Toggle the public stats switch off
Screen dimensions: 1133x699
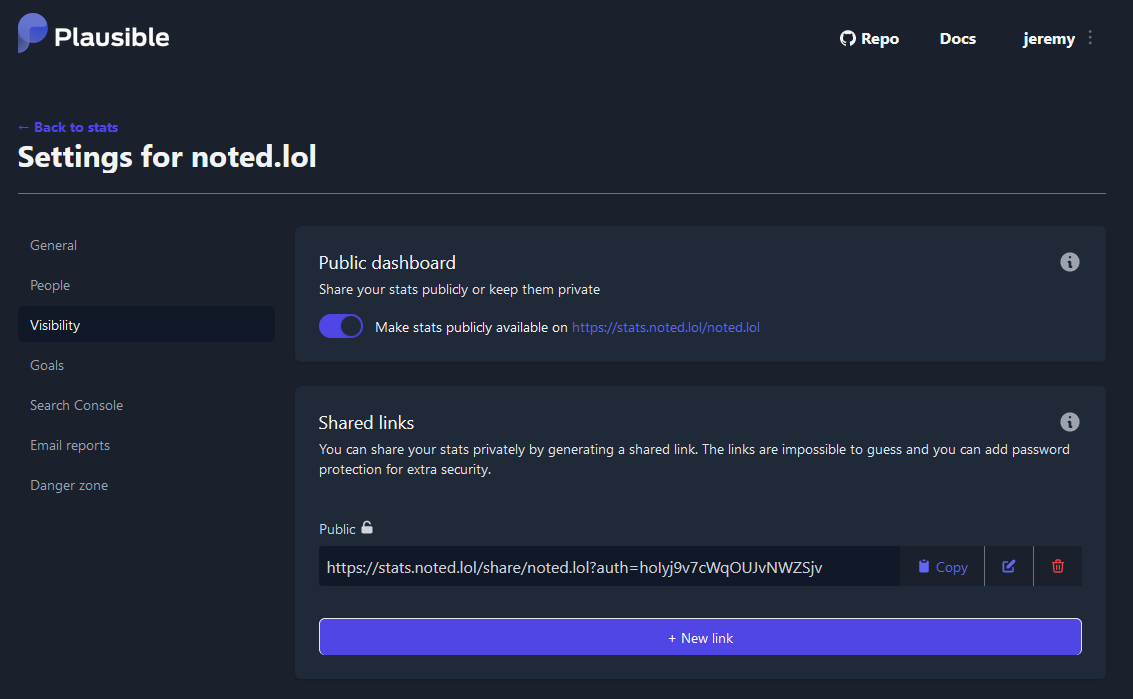(x=341, y=326)
